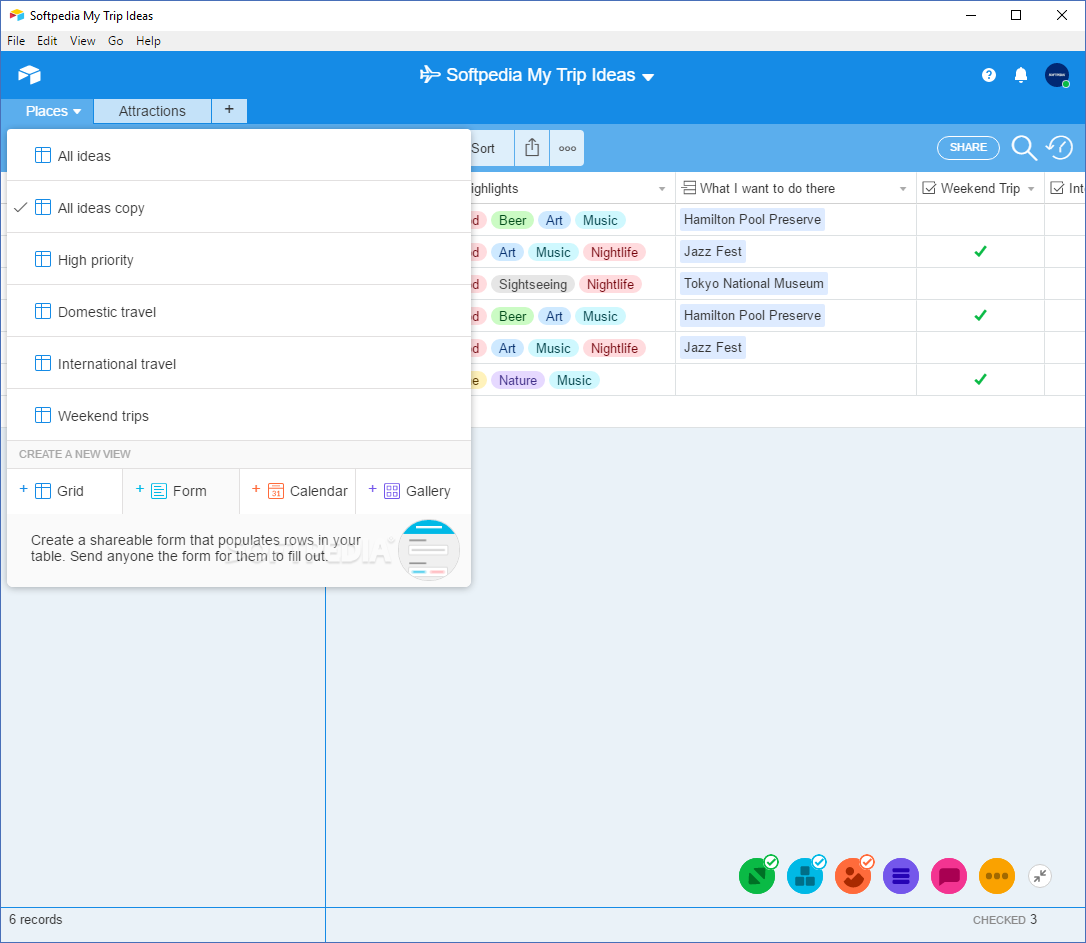Open the notifications bell
The height and width of the screenshot is (943, 1086).
point(1021,75)
